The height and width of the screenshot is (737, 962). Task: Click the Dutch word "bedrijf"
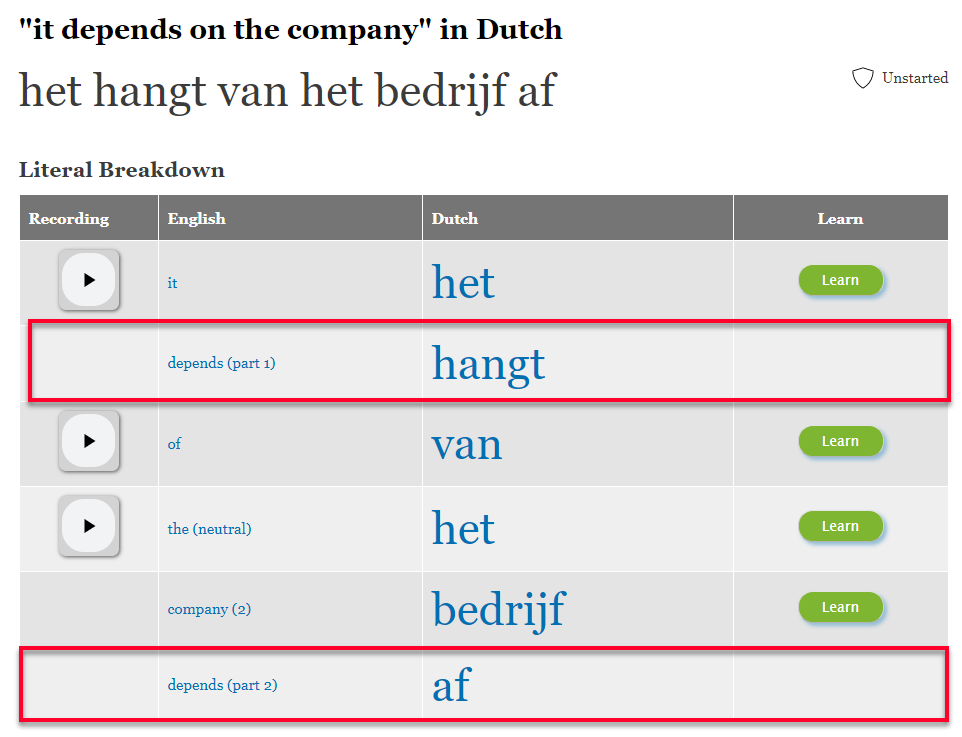pos(499,610)
